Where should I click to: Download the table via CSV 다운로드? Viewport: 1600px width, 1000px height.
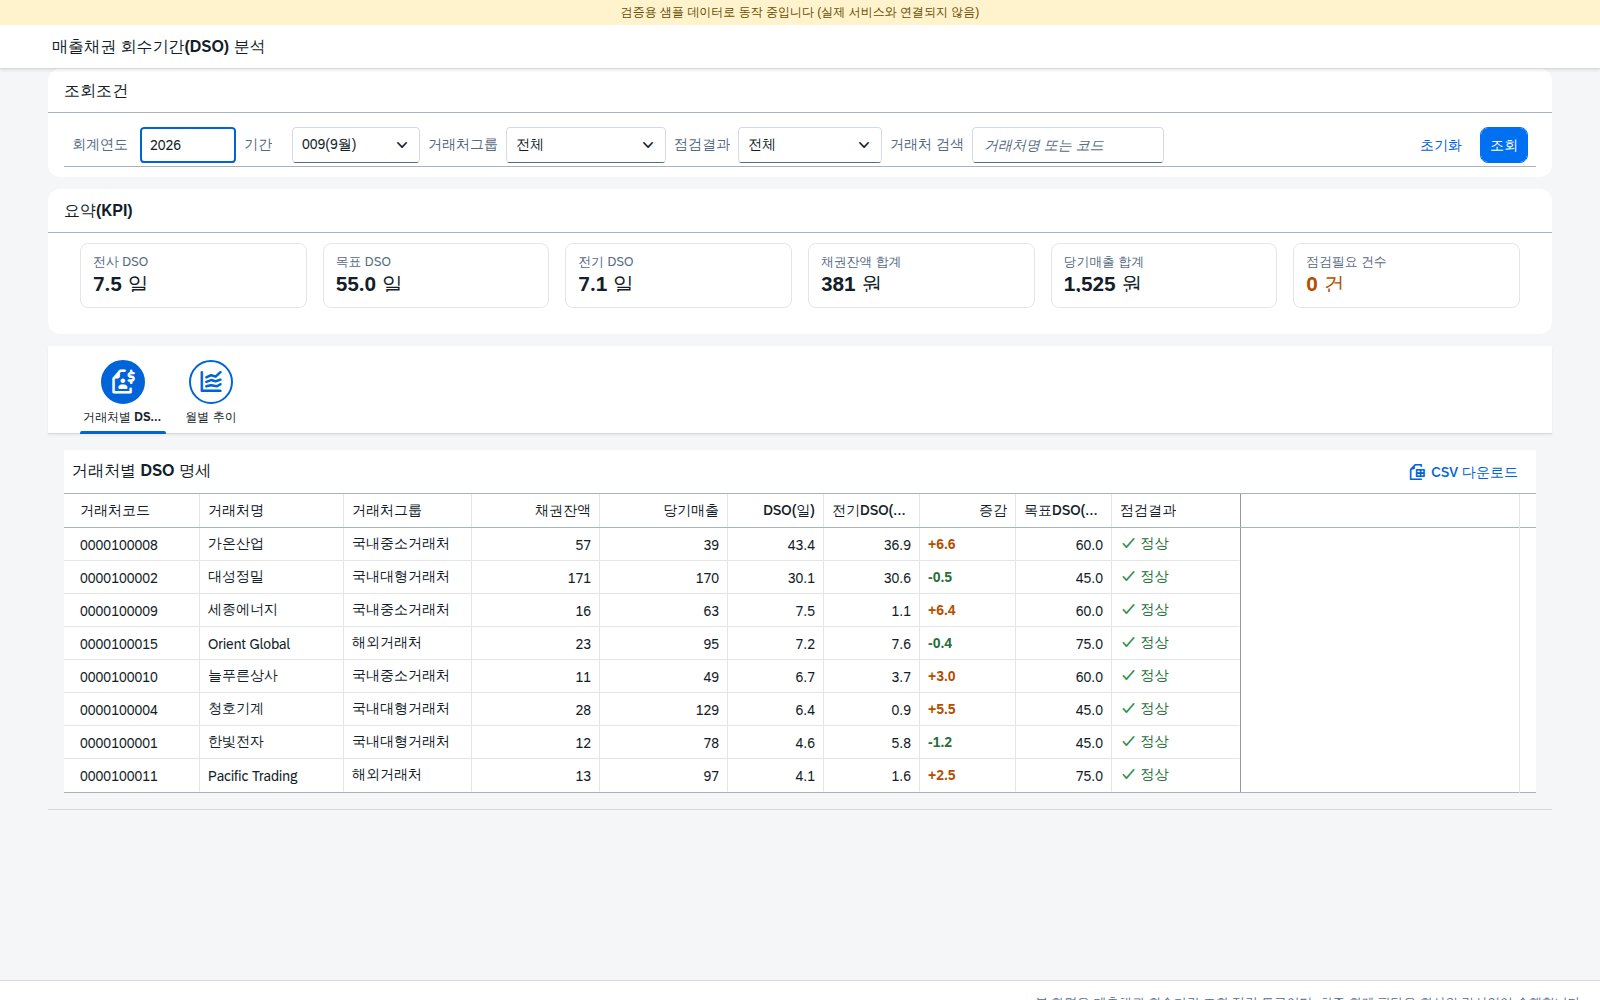coord(1464,472)
